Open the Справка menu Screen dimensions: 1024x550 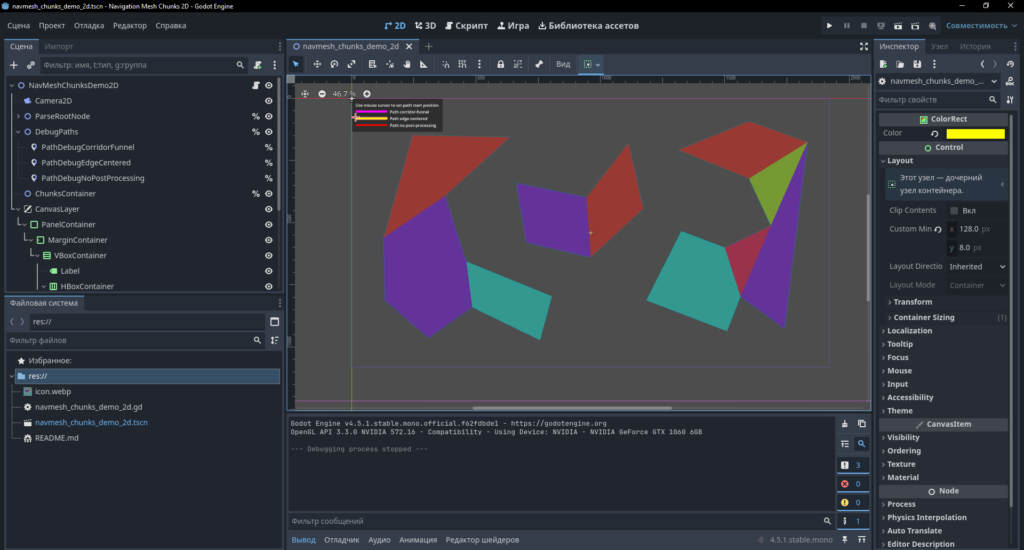click(x=171, y=25)
